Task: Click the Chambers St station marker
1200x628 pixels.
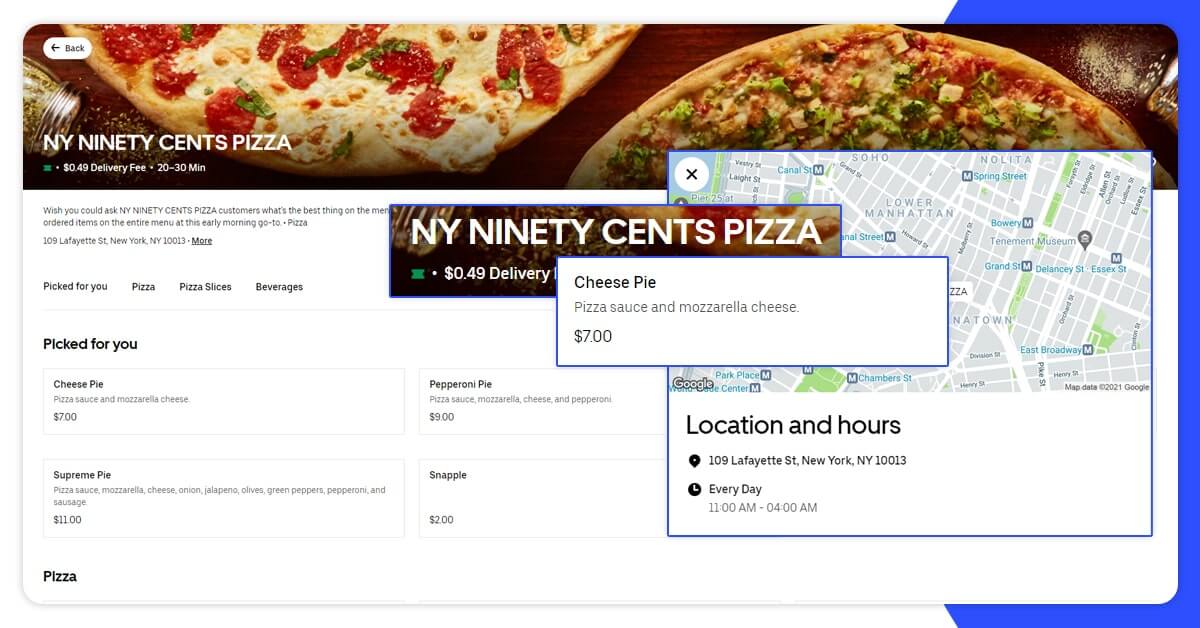Action: click(852, 378)
